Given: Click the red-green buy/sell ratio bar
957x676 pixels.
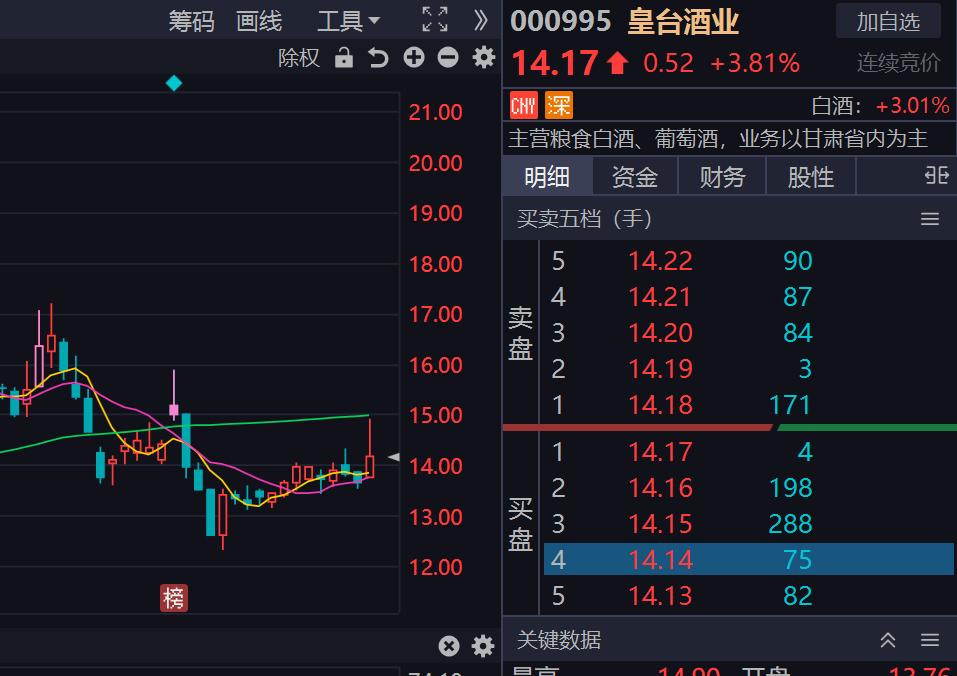Looking at the screenshot, I should (729, 428).
